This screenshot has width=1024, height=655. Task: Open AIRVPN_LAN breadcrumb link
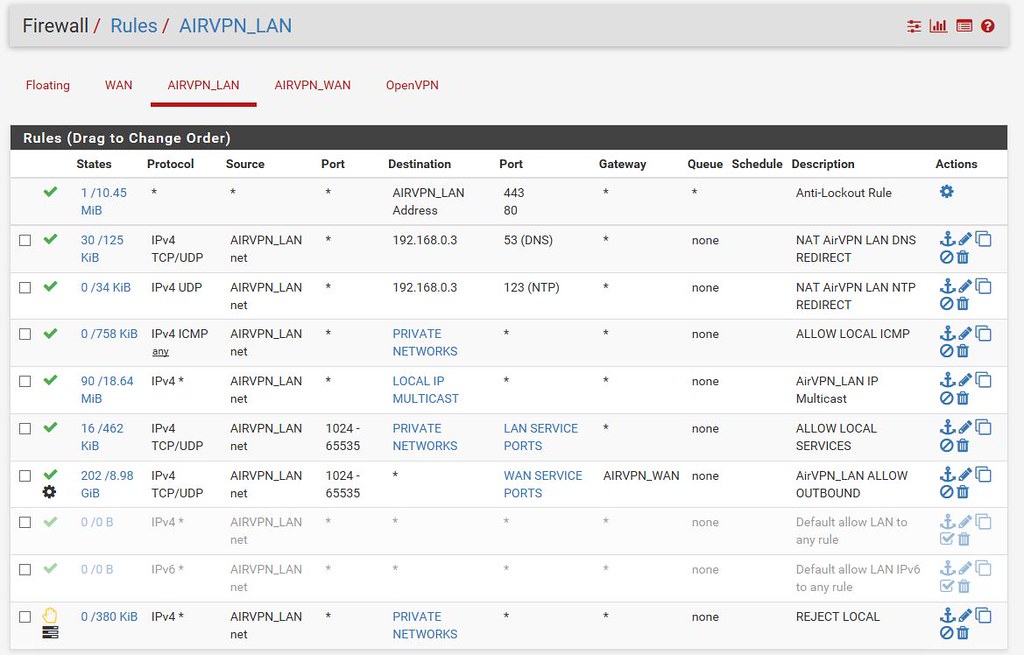pyautogui.click(x=235, y=25)
